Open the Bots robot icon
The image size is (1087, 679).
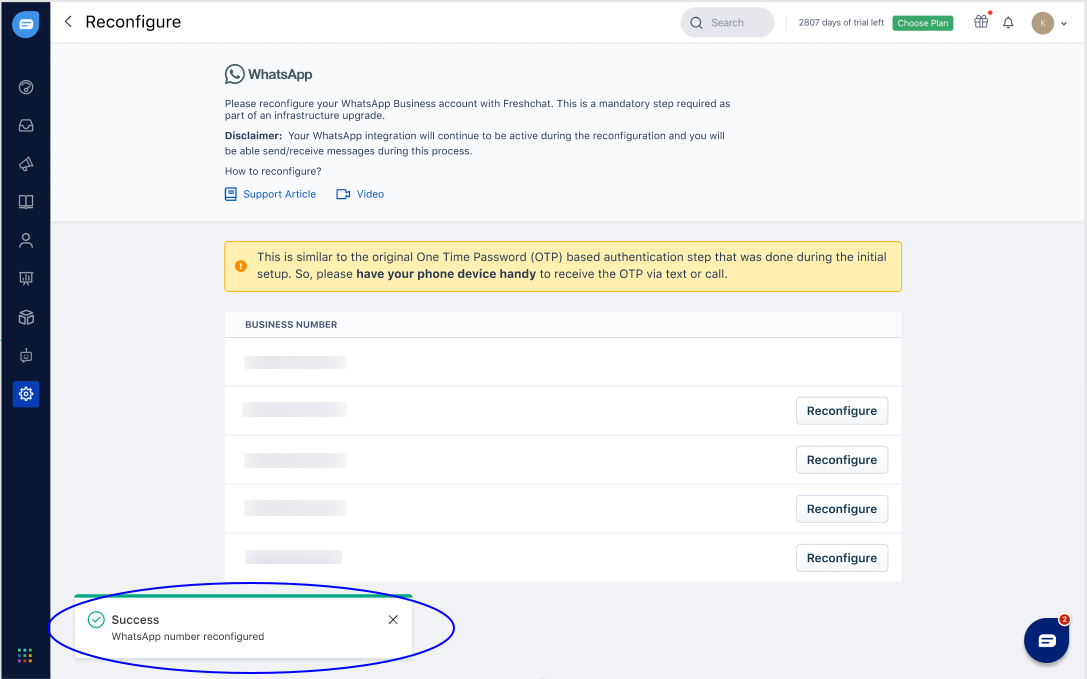[26, 355]
